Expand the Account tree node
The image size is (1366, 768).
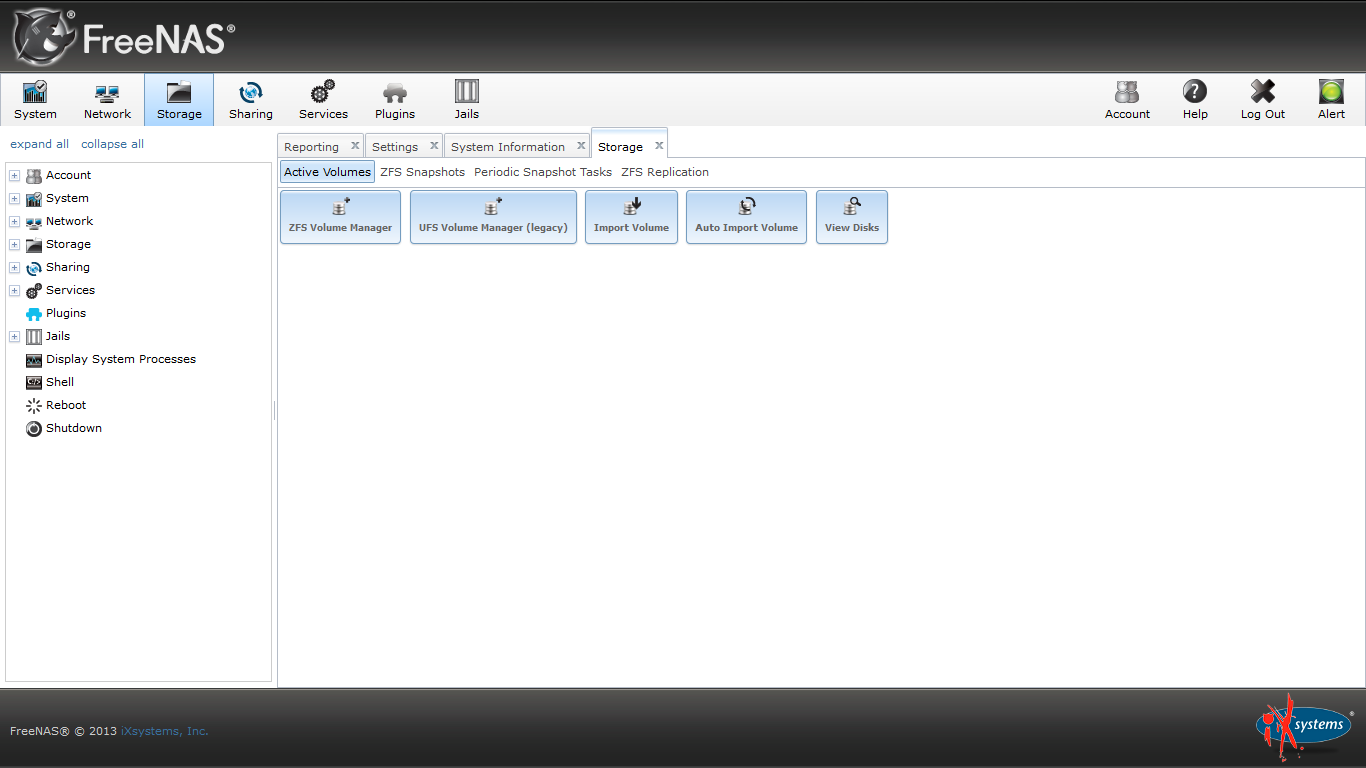click(x=15, y=176)
